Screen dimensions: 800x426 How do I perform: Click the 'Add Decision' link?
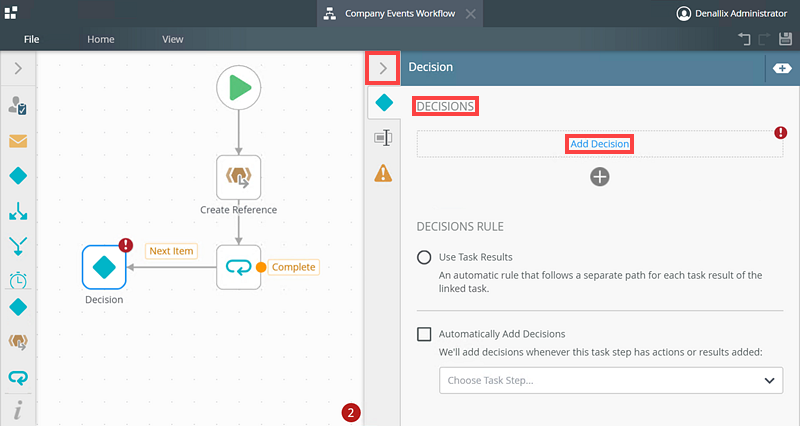click(x=599, y=144)
